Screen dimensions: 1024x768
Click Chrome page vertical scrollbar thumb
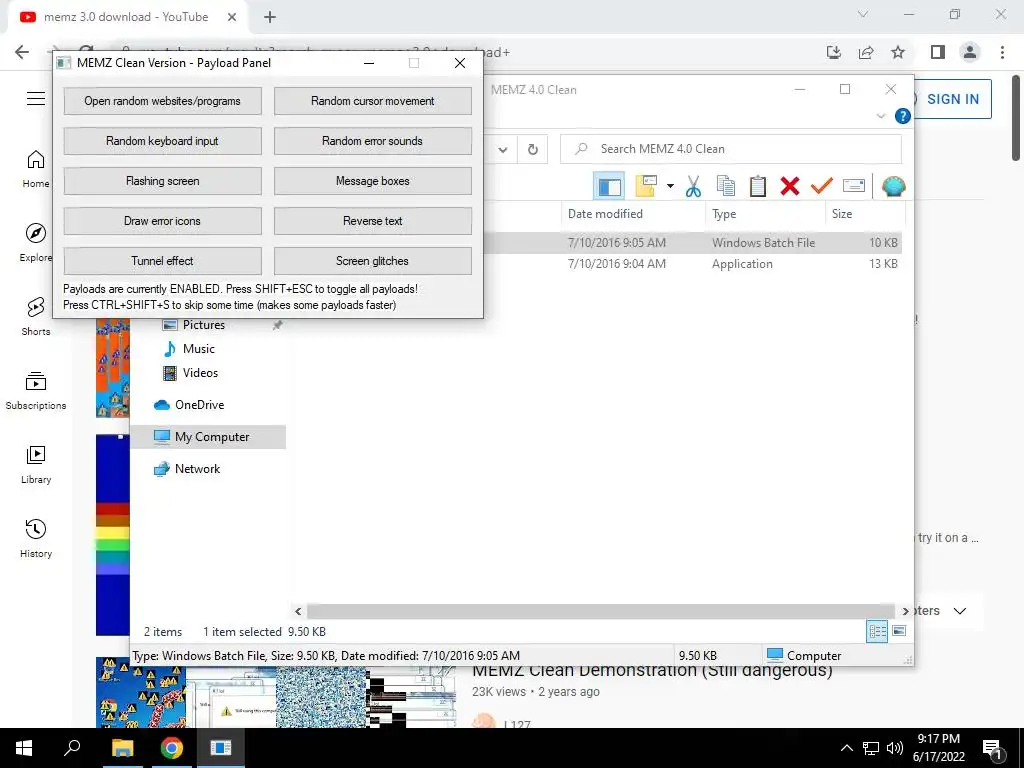(1016, 119)
